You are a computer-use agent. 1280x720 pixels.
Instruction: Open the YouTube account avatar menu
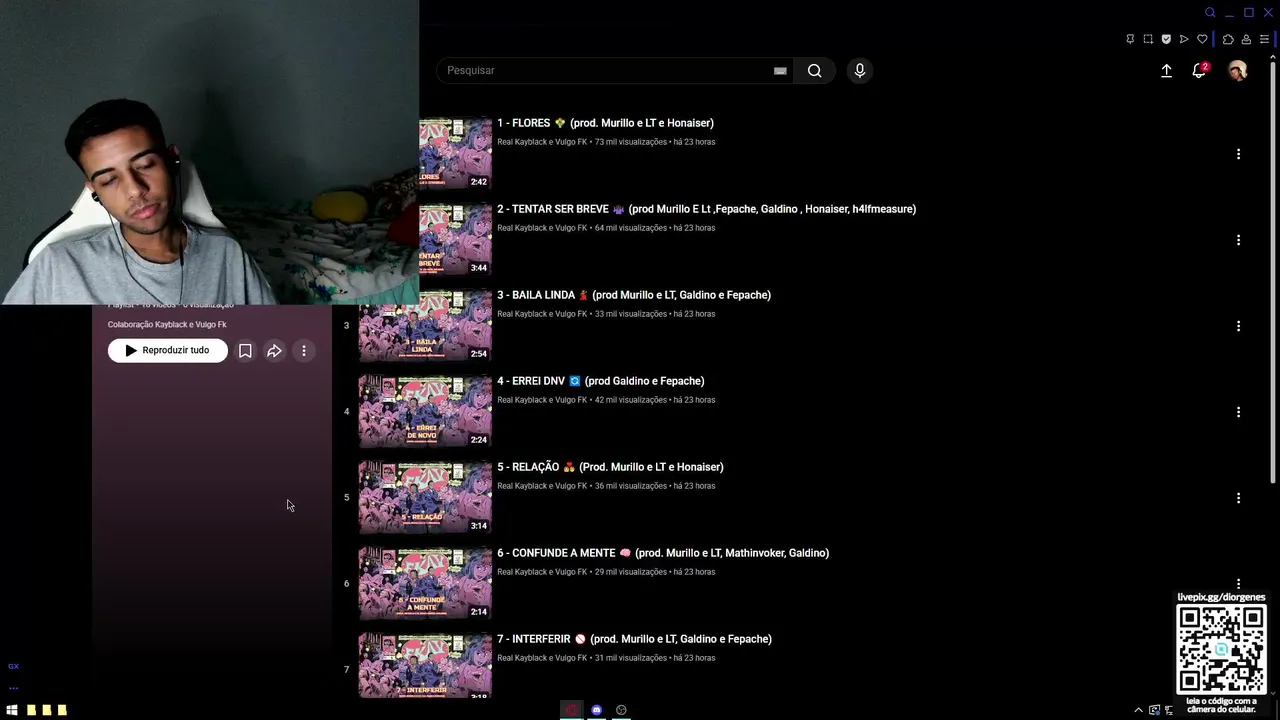[1238, 71]
